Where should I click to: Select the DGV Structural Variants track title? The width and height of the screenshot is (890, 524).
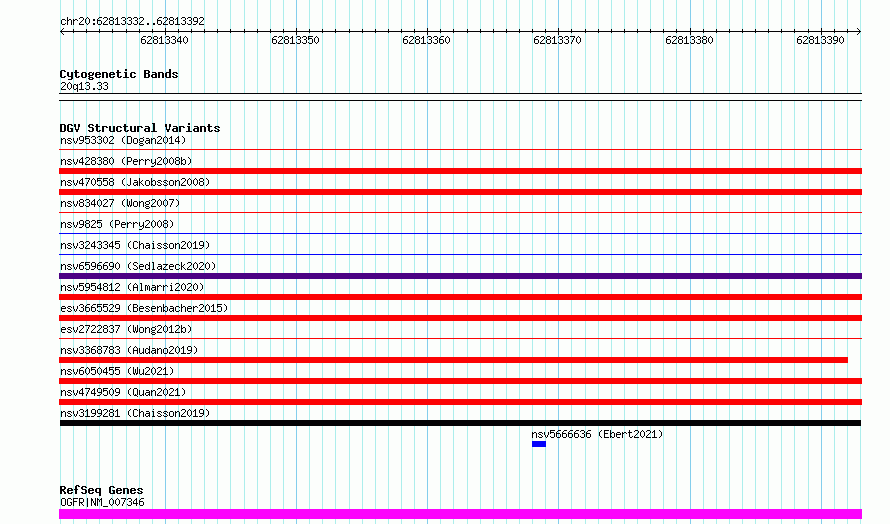coord(140,128)
